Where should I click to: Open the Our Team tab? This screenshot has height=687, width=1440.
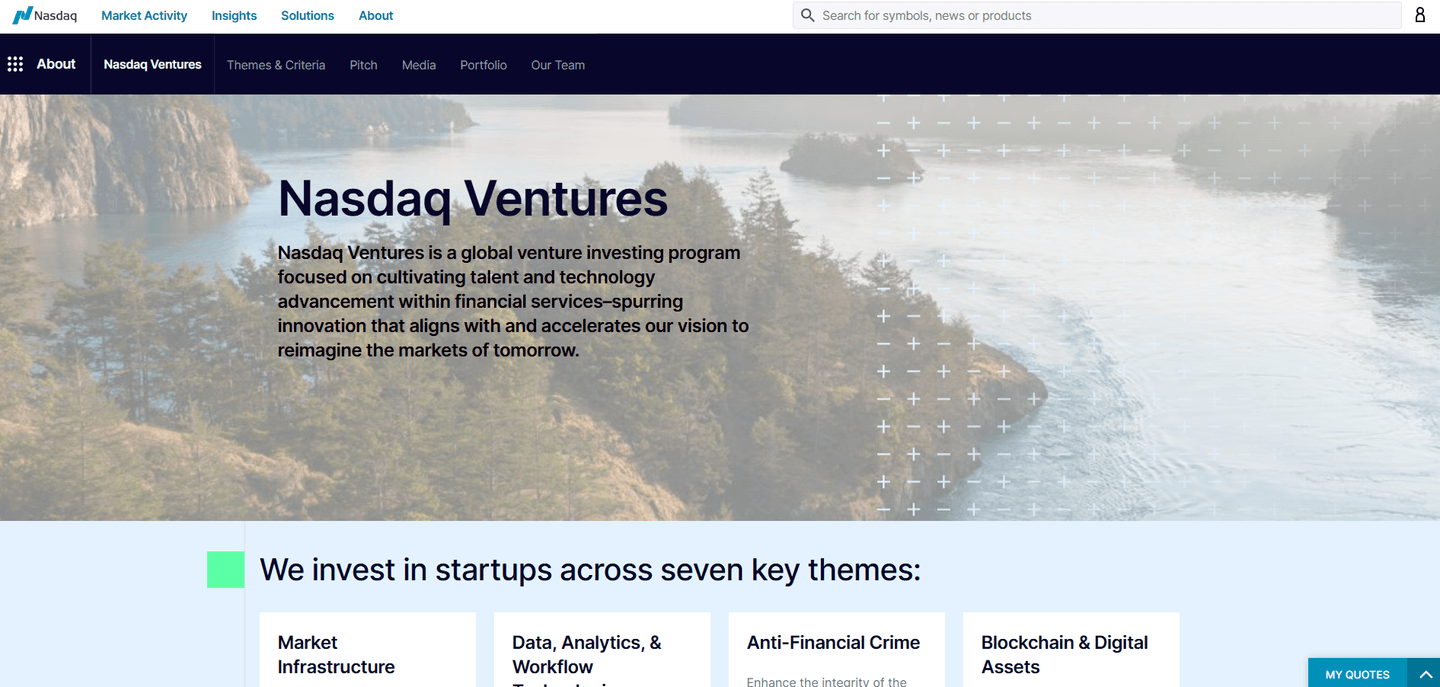[x=557, y=64]
